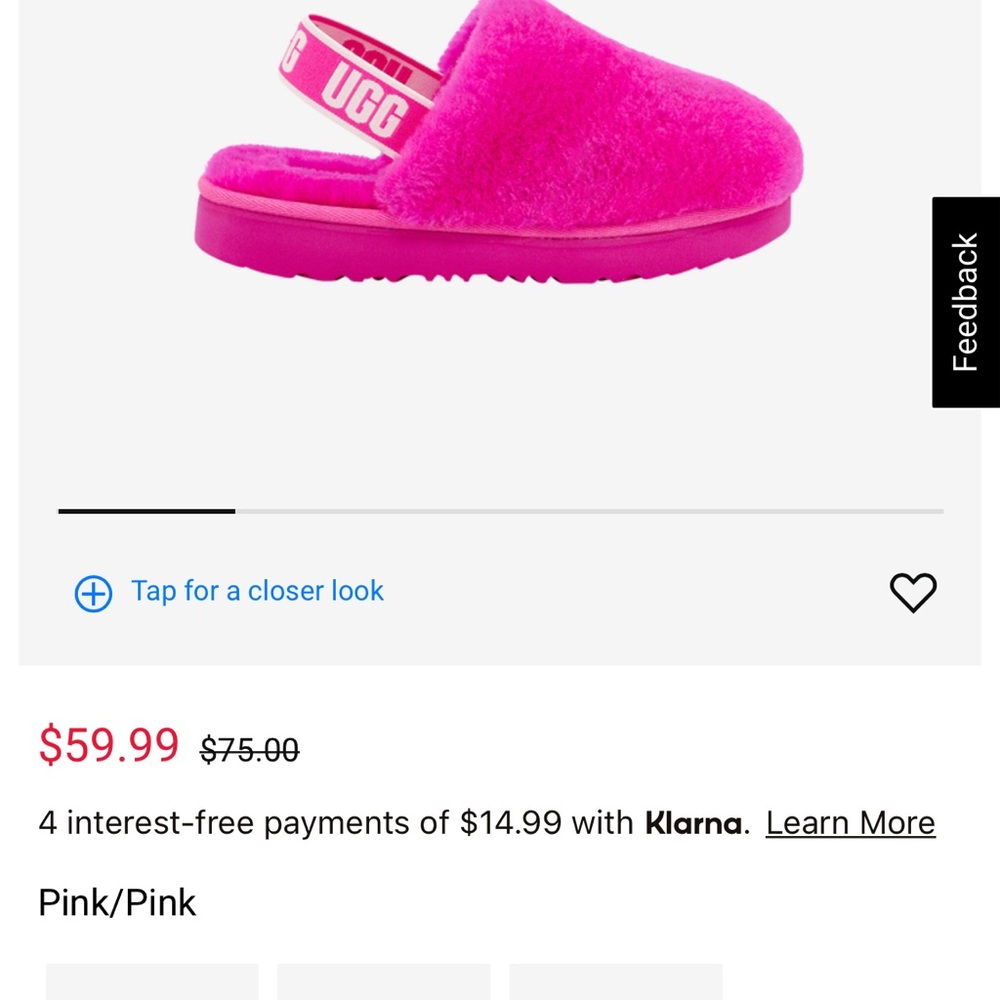Click the Learn More link for Klarna
Screen dimensions: 1000x1000
click(x=850, y=822)
